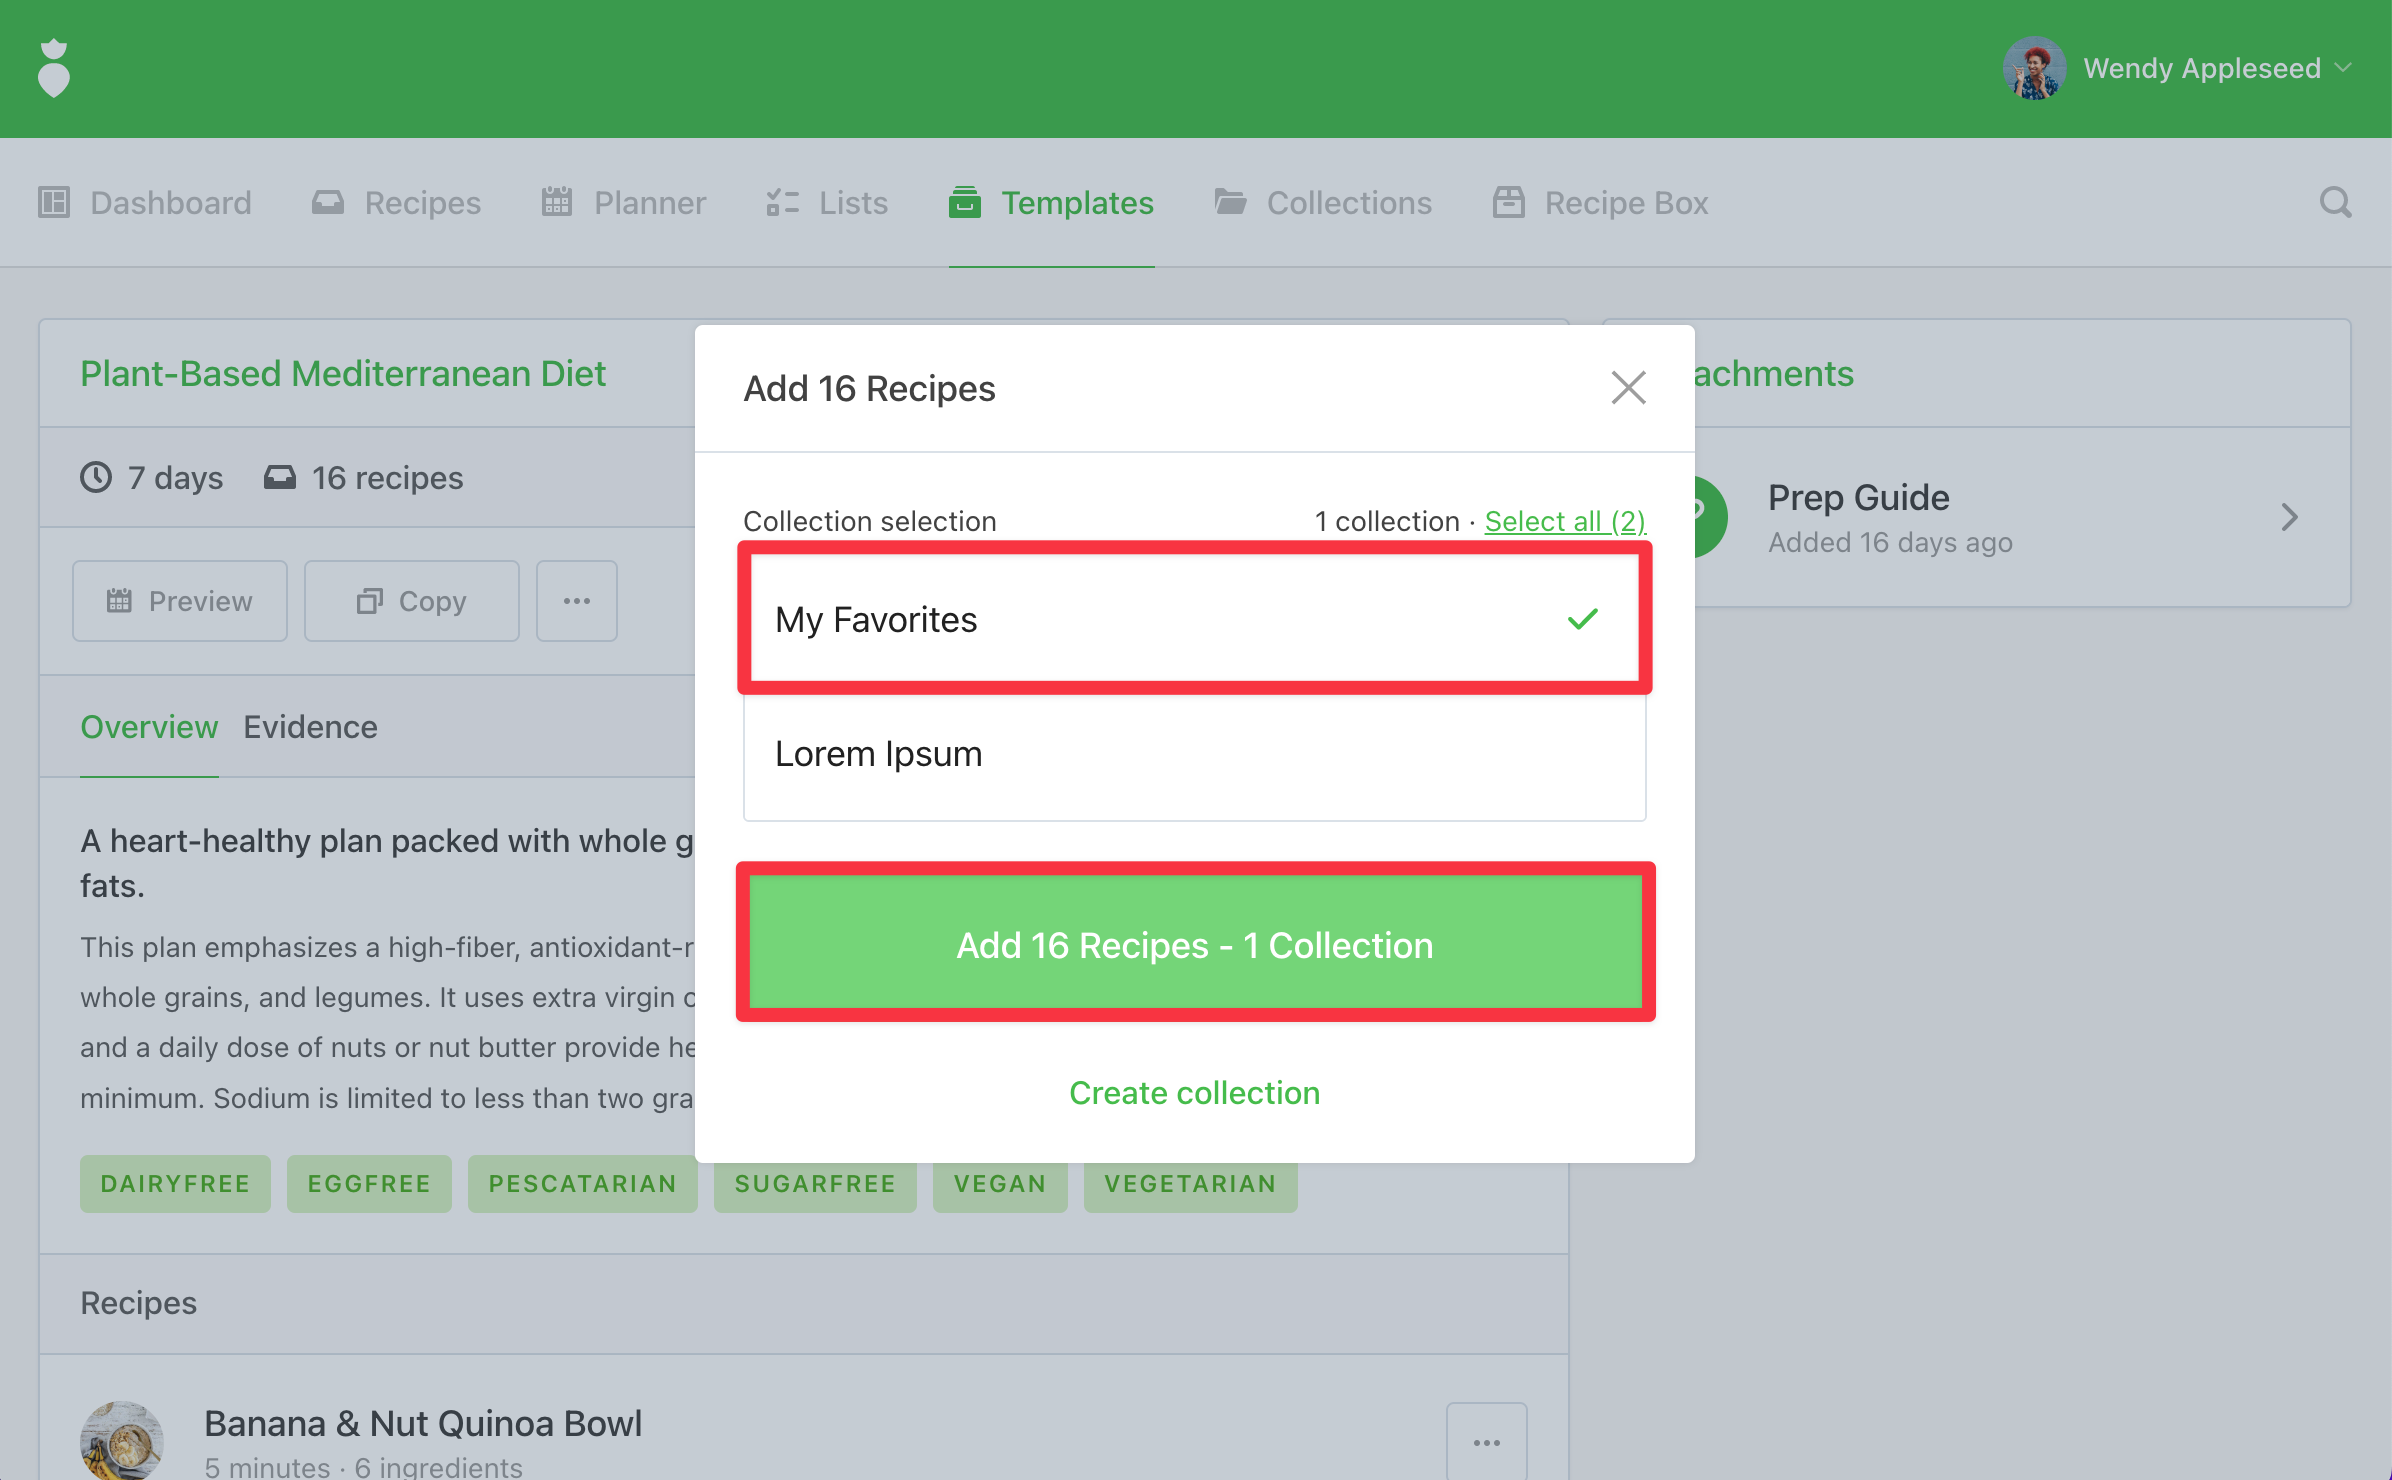Expand the Prep Guide chevron
Screen dimensions: 2392x1480
point(2289,518)
